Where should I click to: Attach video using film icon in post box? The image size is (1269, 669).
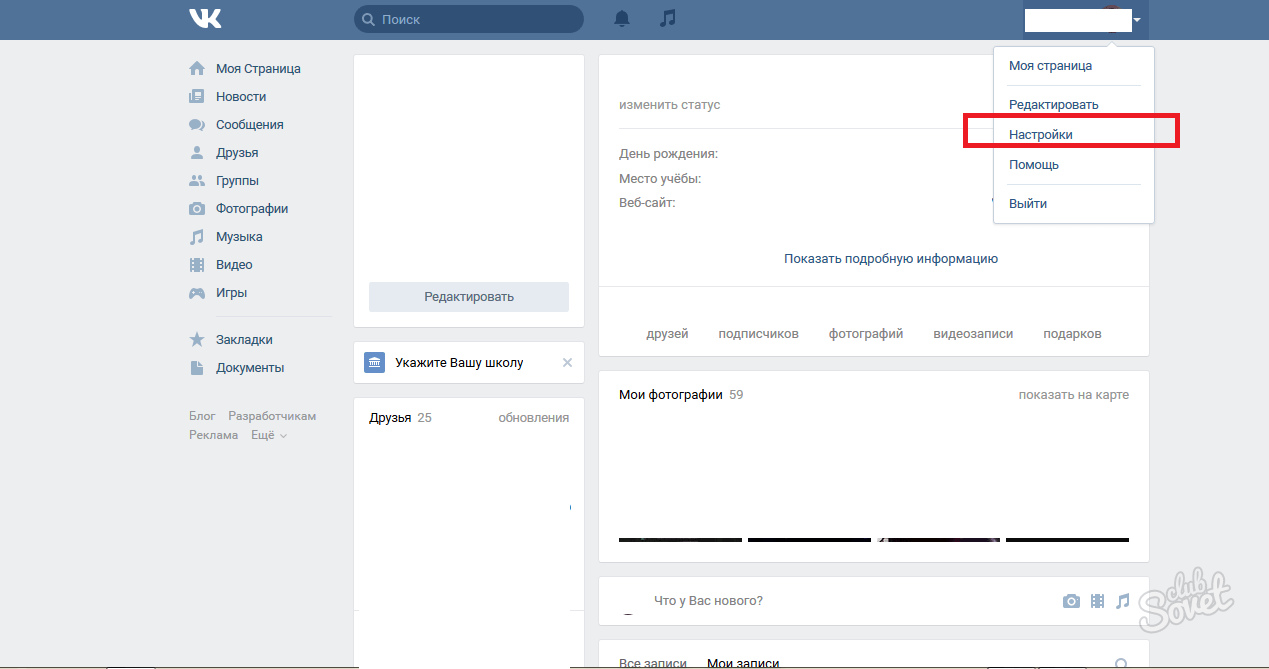(x=1098, y=601)
